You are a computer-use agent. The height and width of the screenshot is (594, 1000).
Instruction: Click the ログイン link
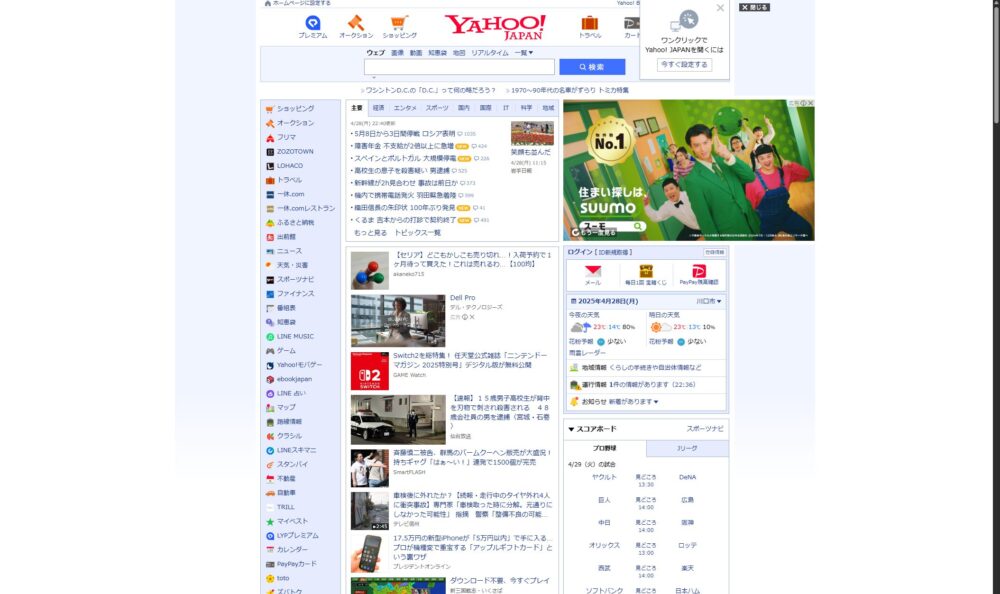[580, 252]
